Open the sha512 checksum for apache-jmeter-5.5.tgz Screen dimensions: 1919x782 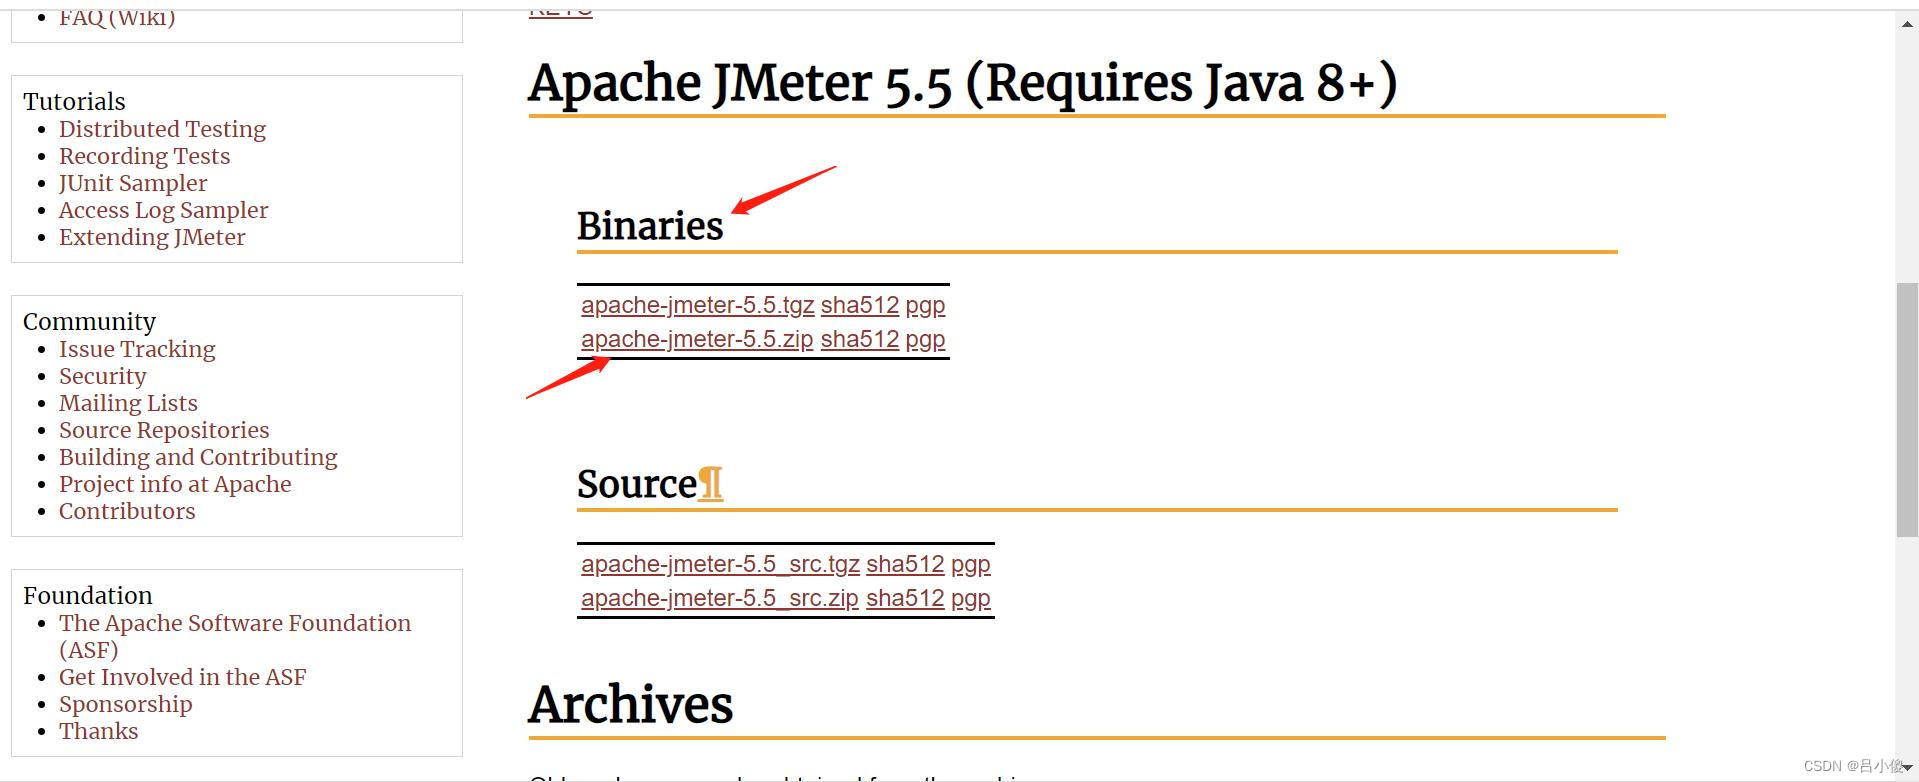pos(859,305)
